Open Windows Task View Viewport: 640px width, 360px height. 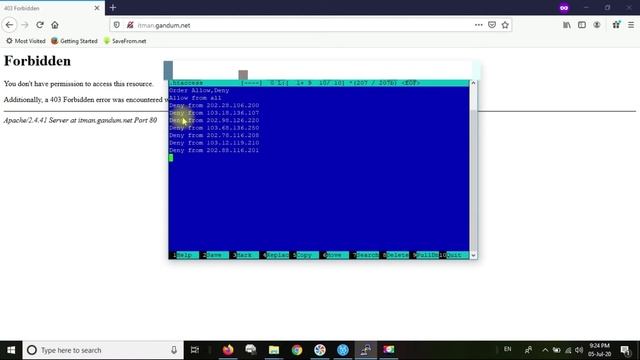point(195,350)
